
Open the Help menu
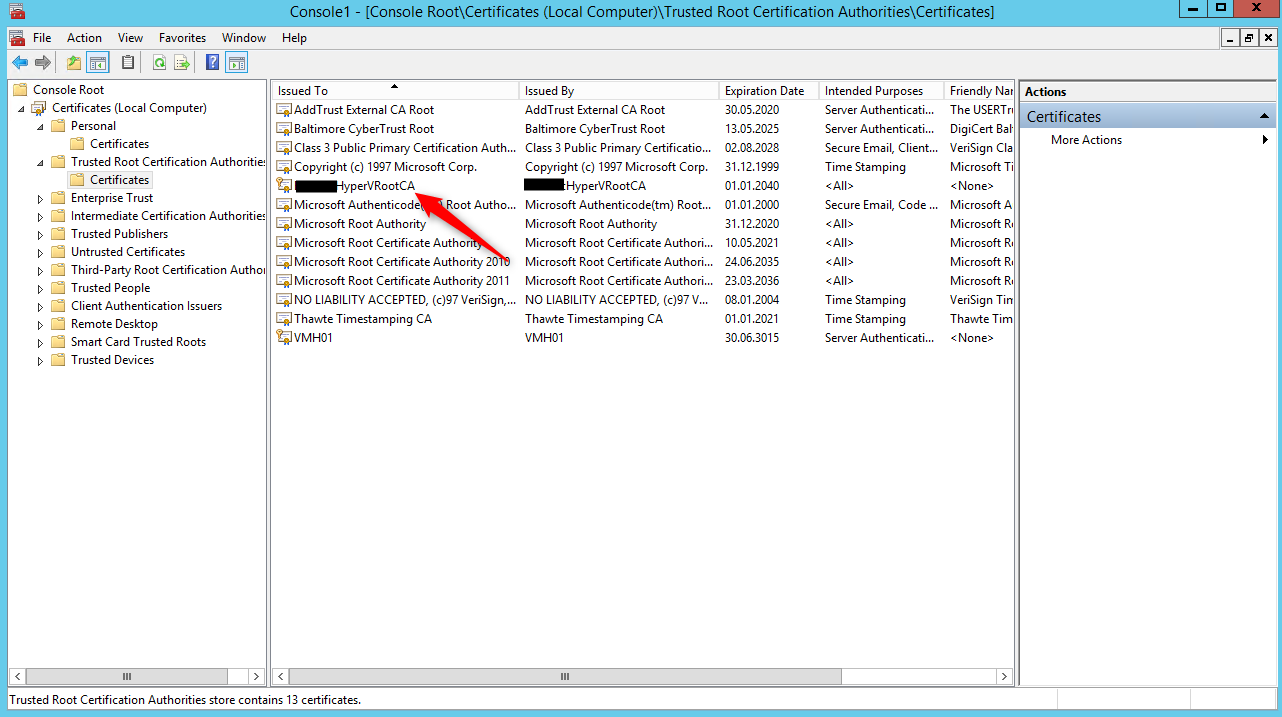[x=295, y=38]
